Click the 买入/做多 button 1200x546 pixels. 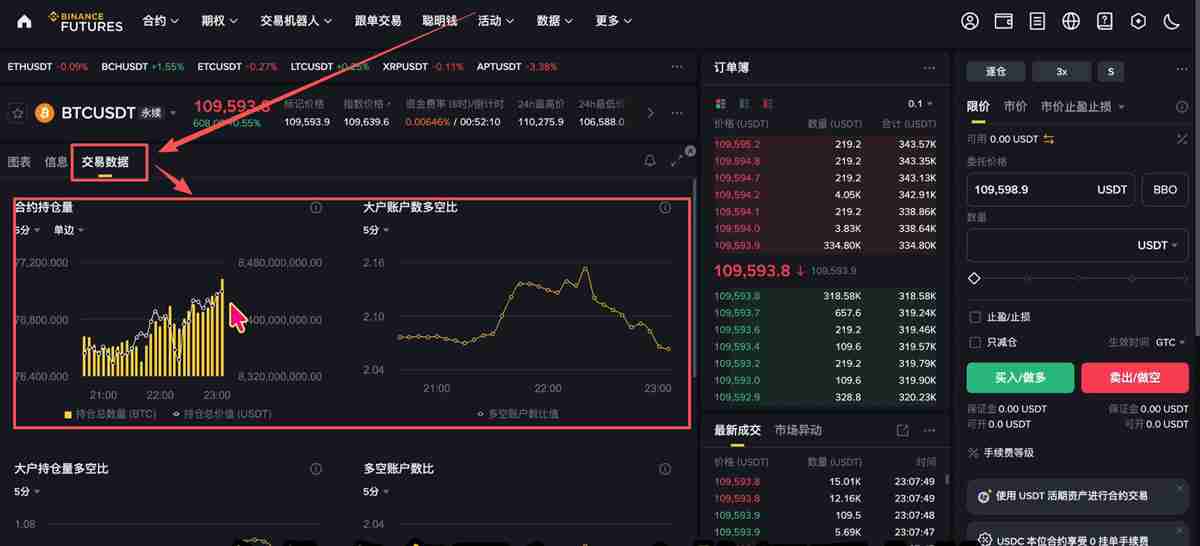[1020, 377]
